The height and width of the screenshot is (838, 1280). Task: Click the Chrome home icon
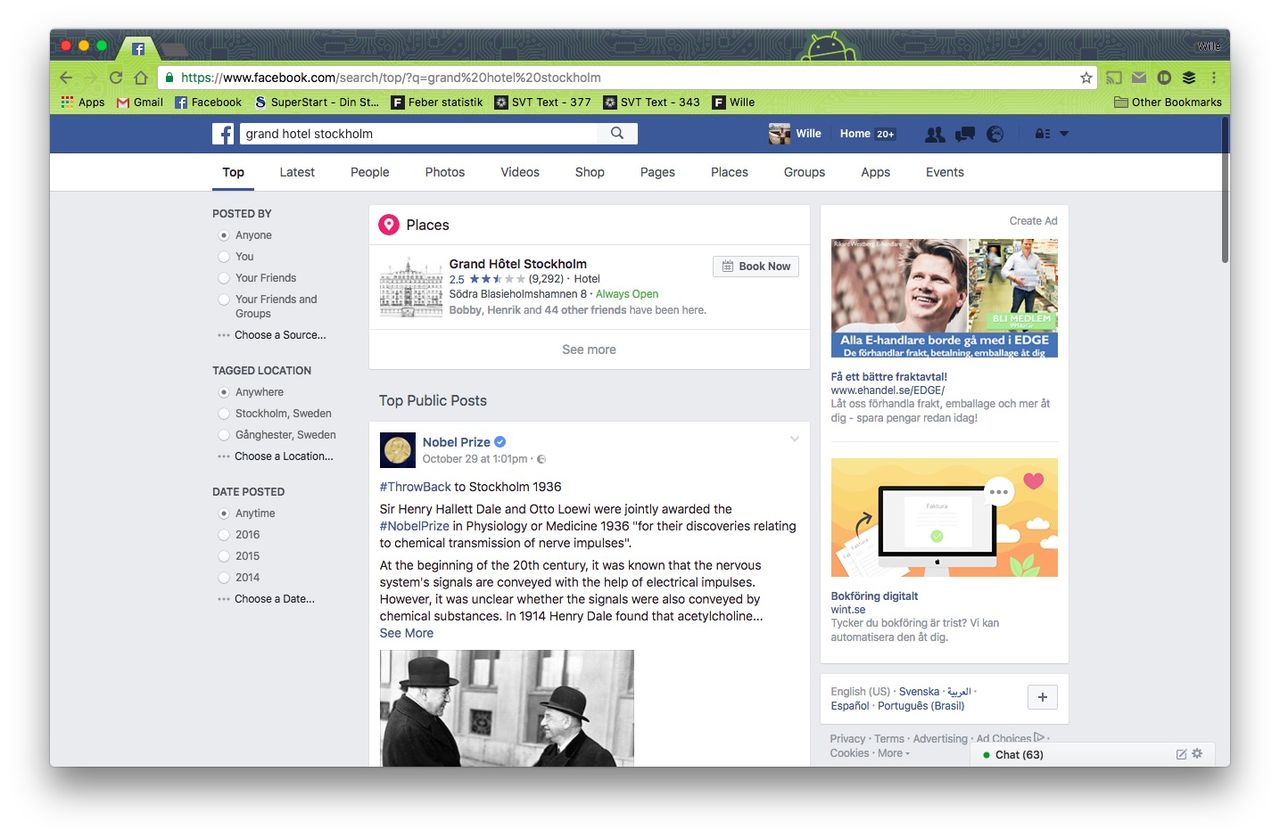141,77
